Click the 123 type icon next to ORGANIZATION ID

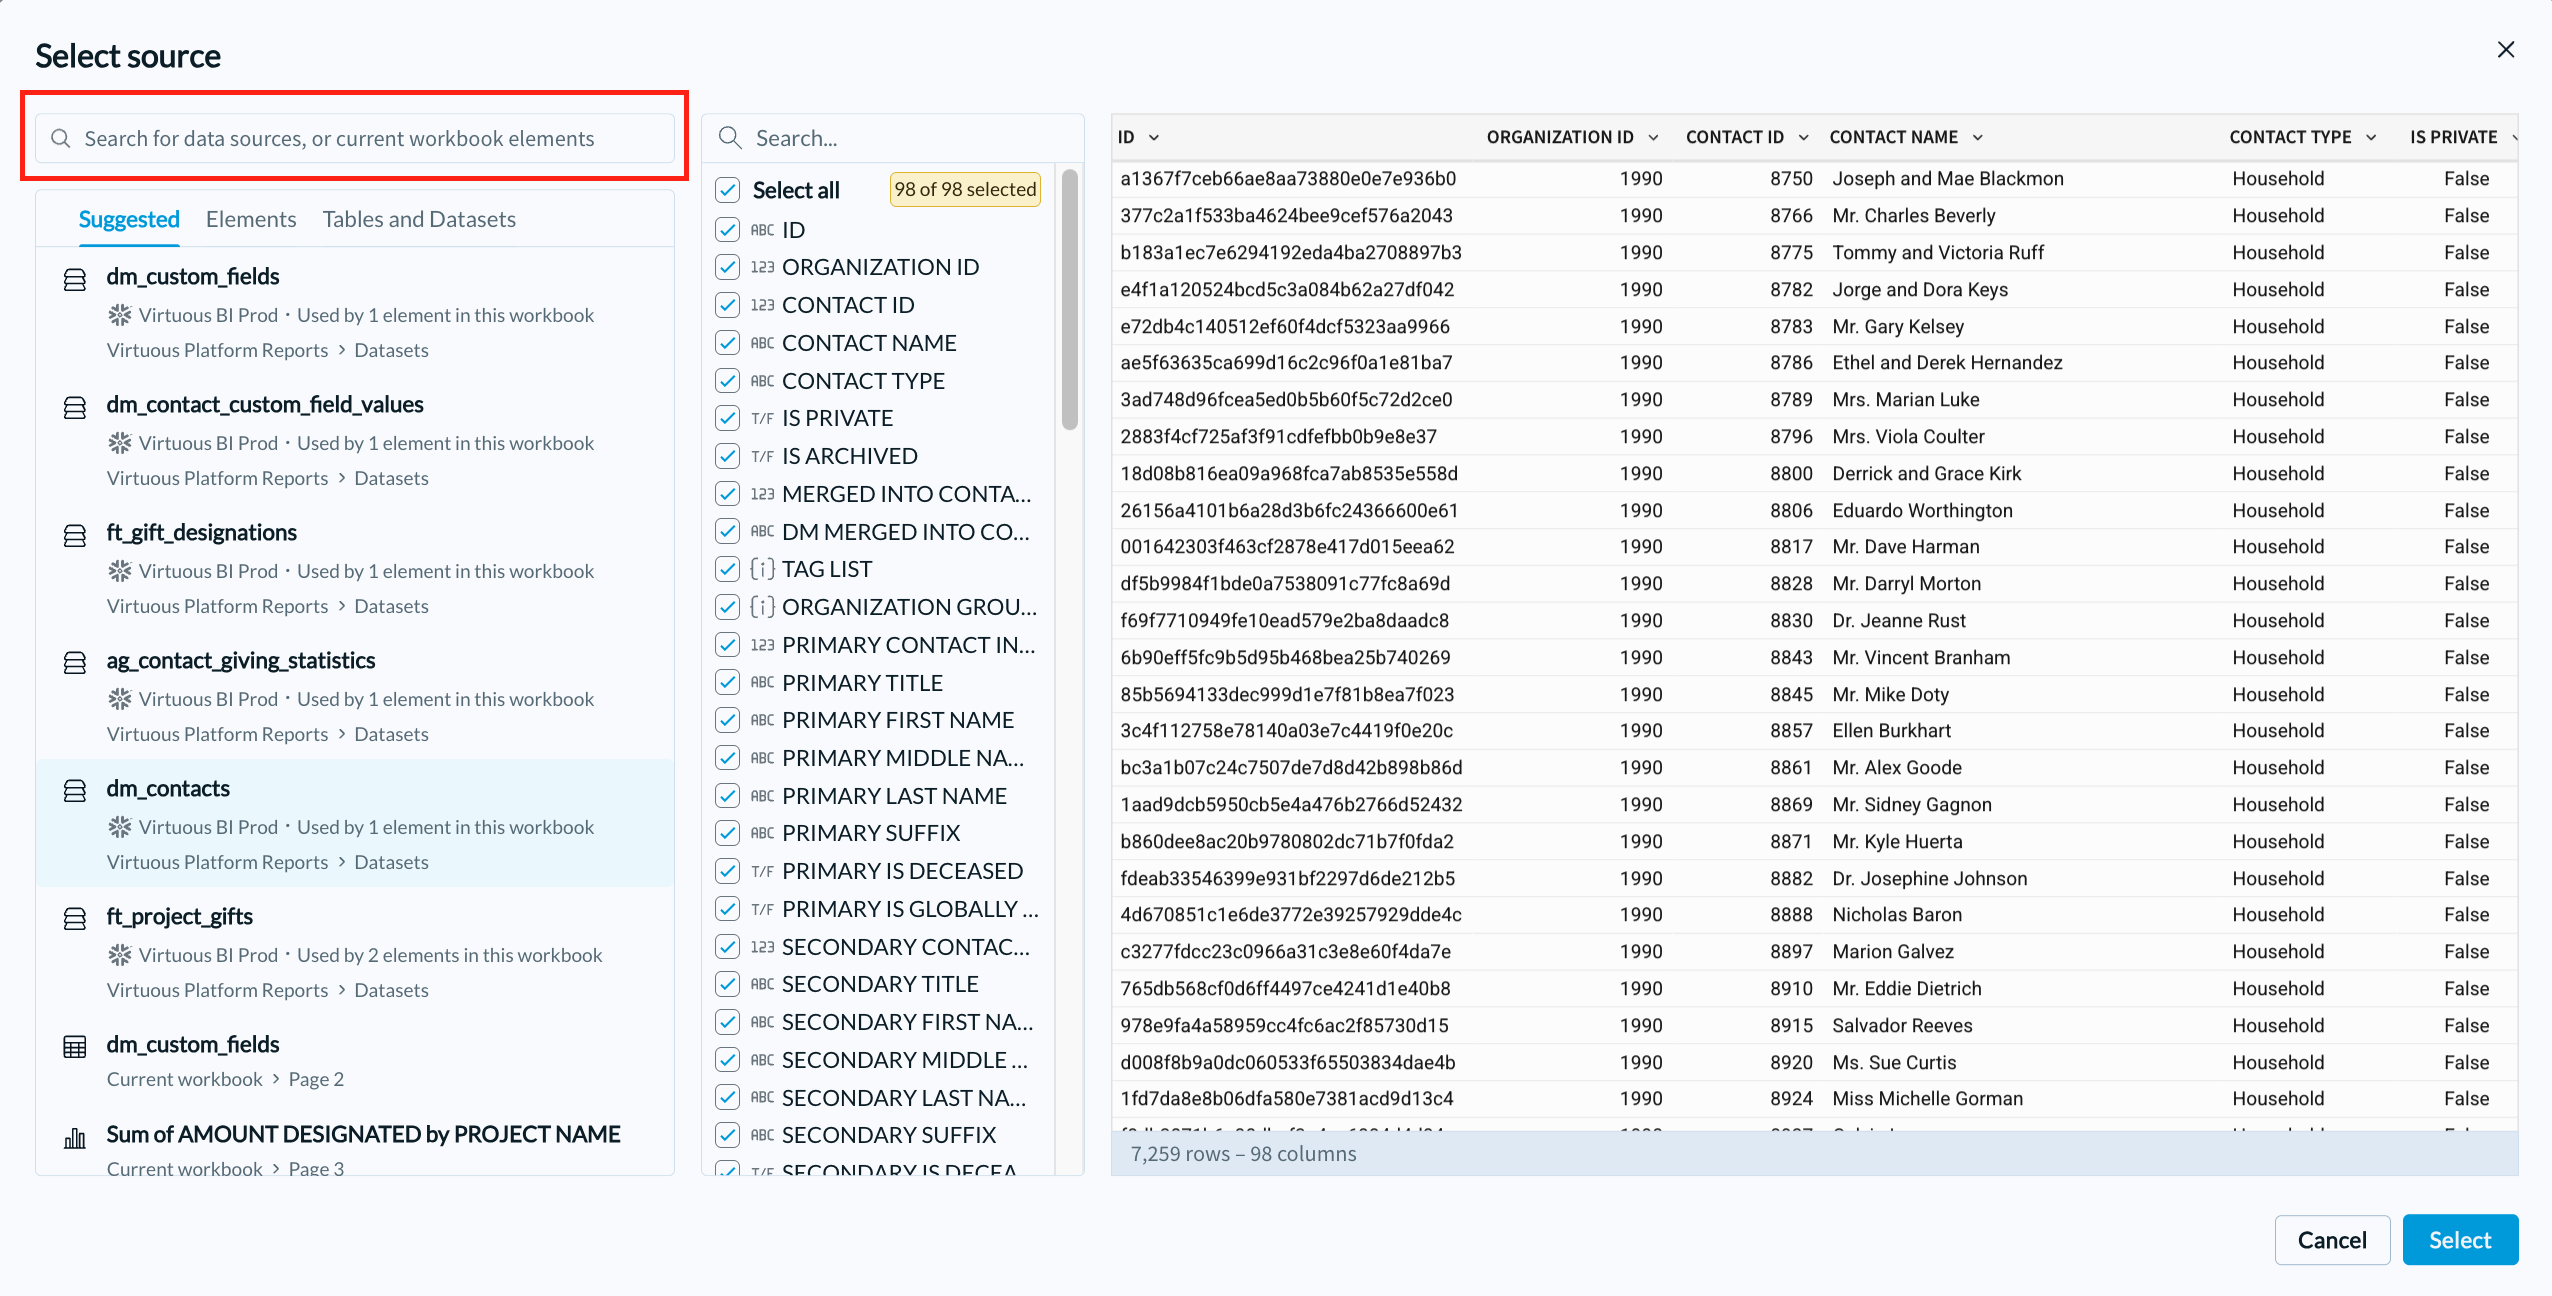(x=762, y=267)
